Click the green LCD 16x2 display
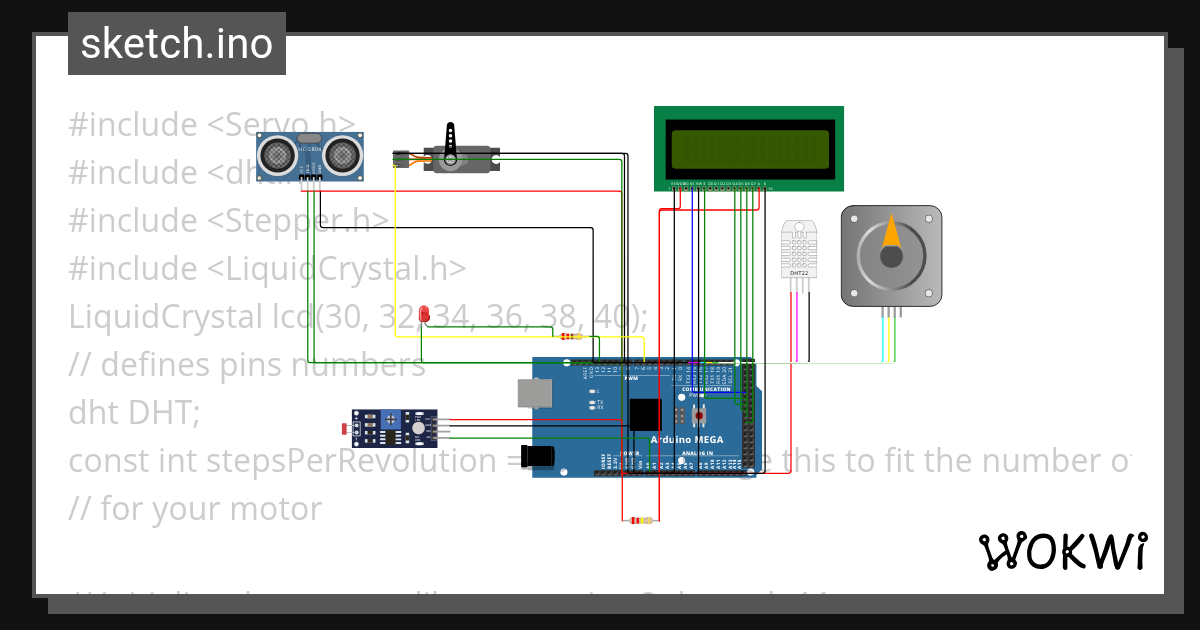Viewport: 1200px width, 630px height. tap(748, 148)
